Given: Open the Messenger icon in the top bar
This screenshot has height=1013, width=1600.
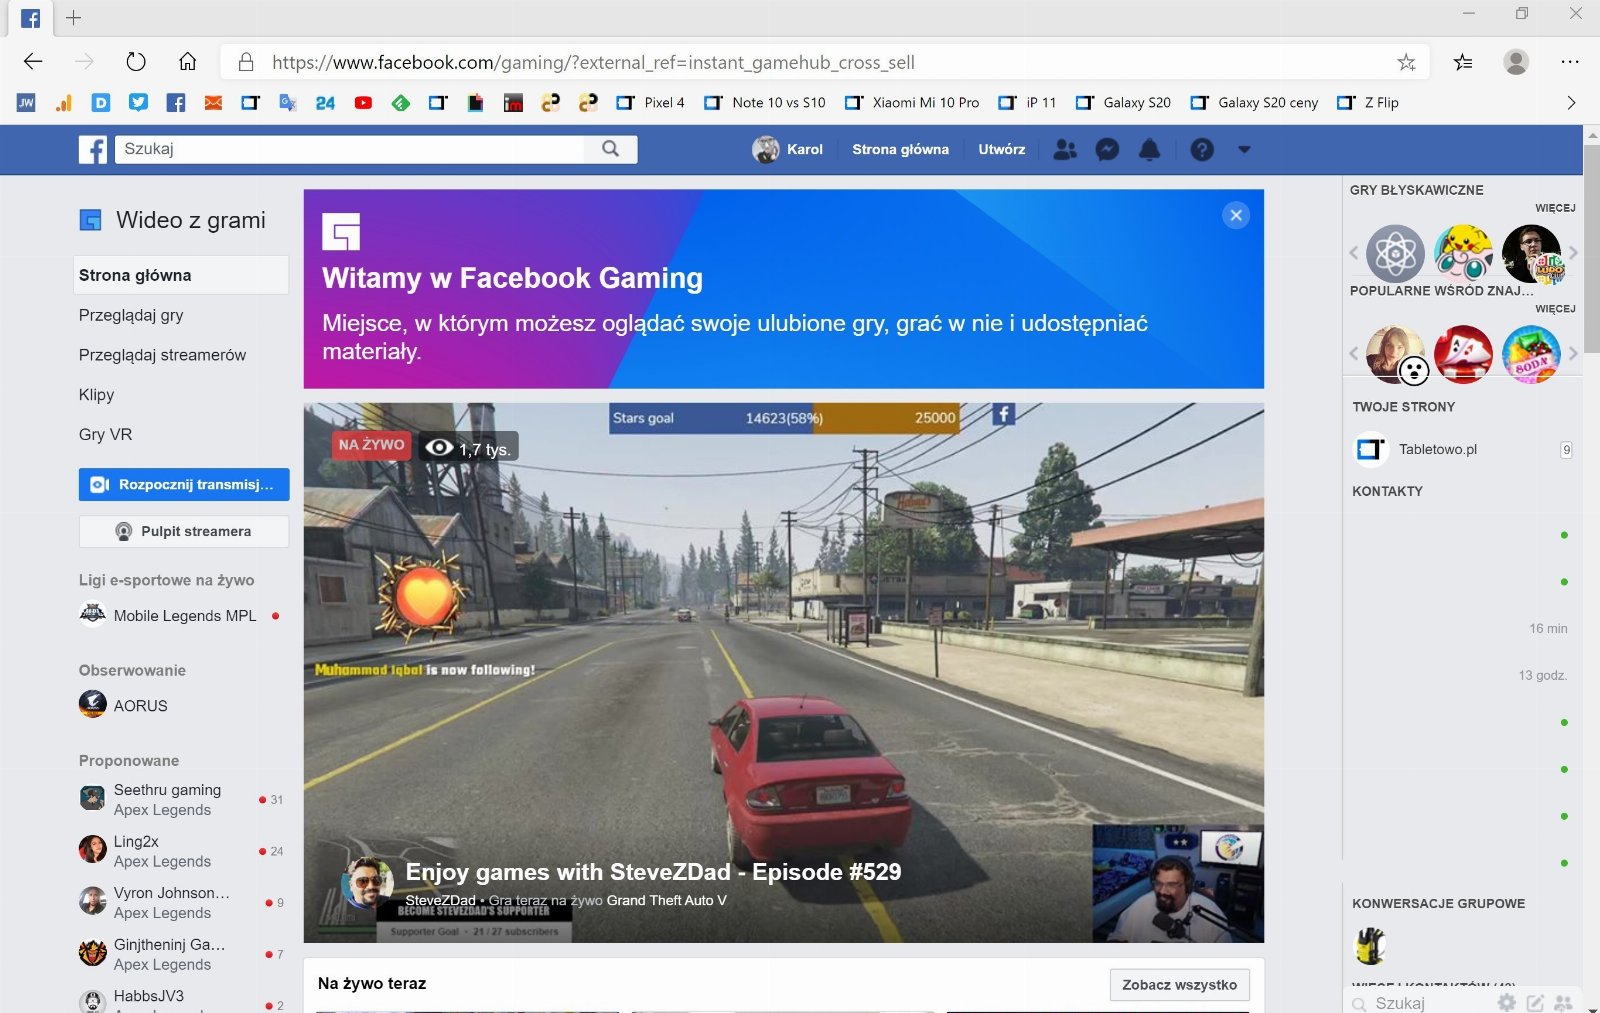Looking at the screenshot, I should (1107, 150).
